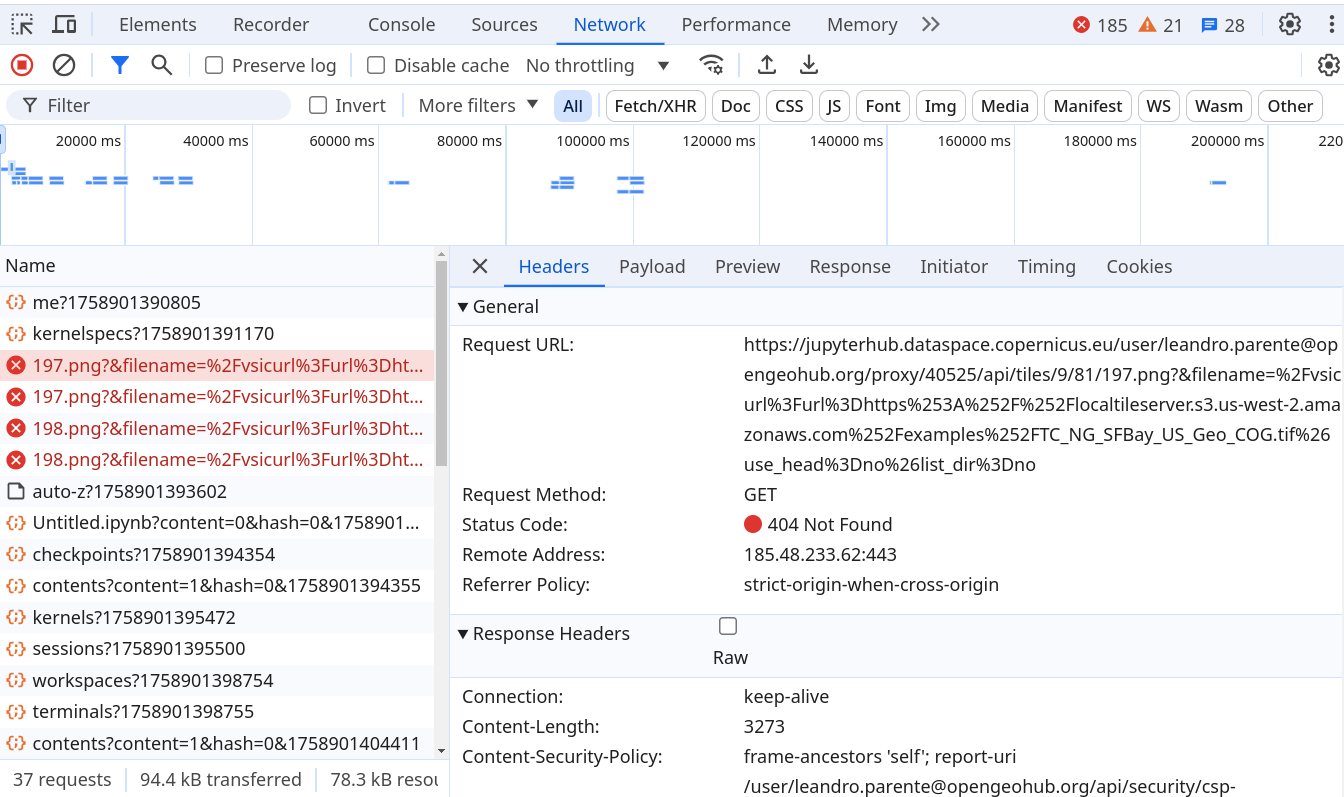This screenshot has width=1344, height=797.
Task: Clear the network log
Action: pos(64,65)
